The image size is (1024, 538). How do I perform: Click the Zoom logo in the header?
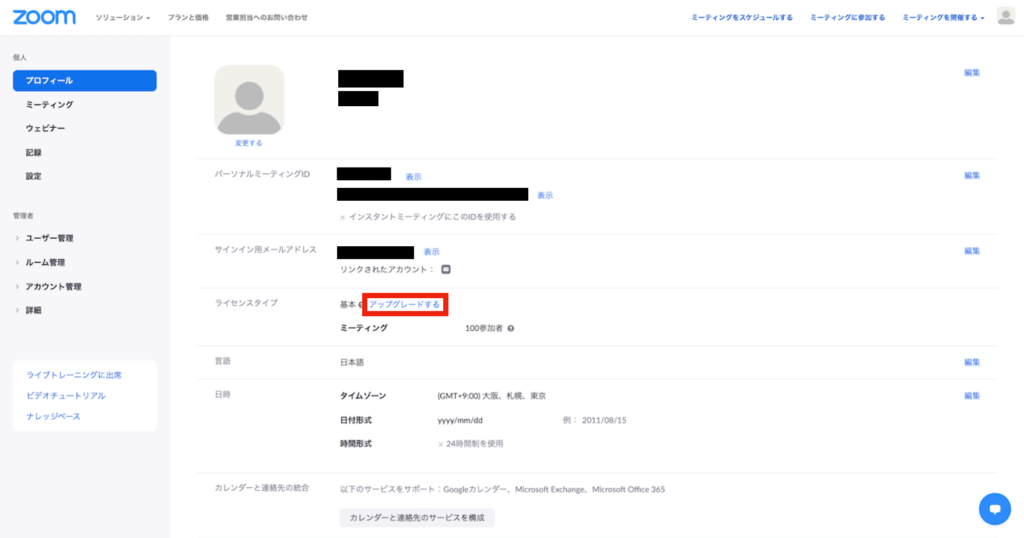click(44, 17)
